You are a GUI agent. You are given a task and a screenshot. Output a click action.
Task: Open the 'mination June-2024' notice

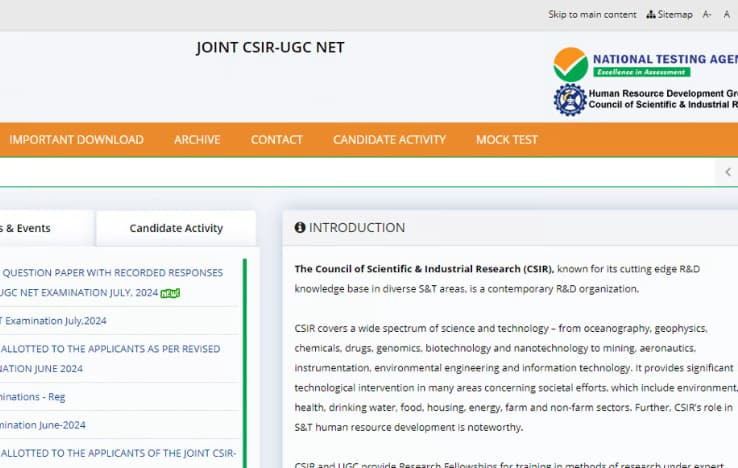[43, 425]
